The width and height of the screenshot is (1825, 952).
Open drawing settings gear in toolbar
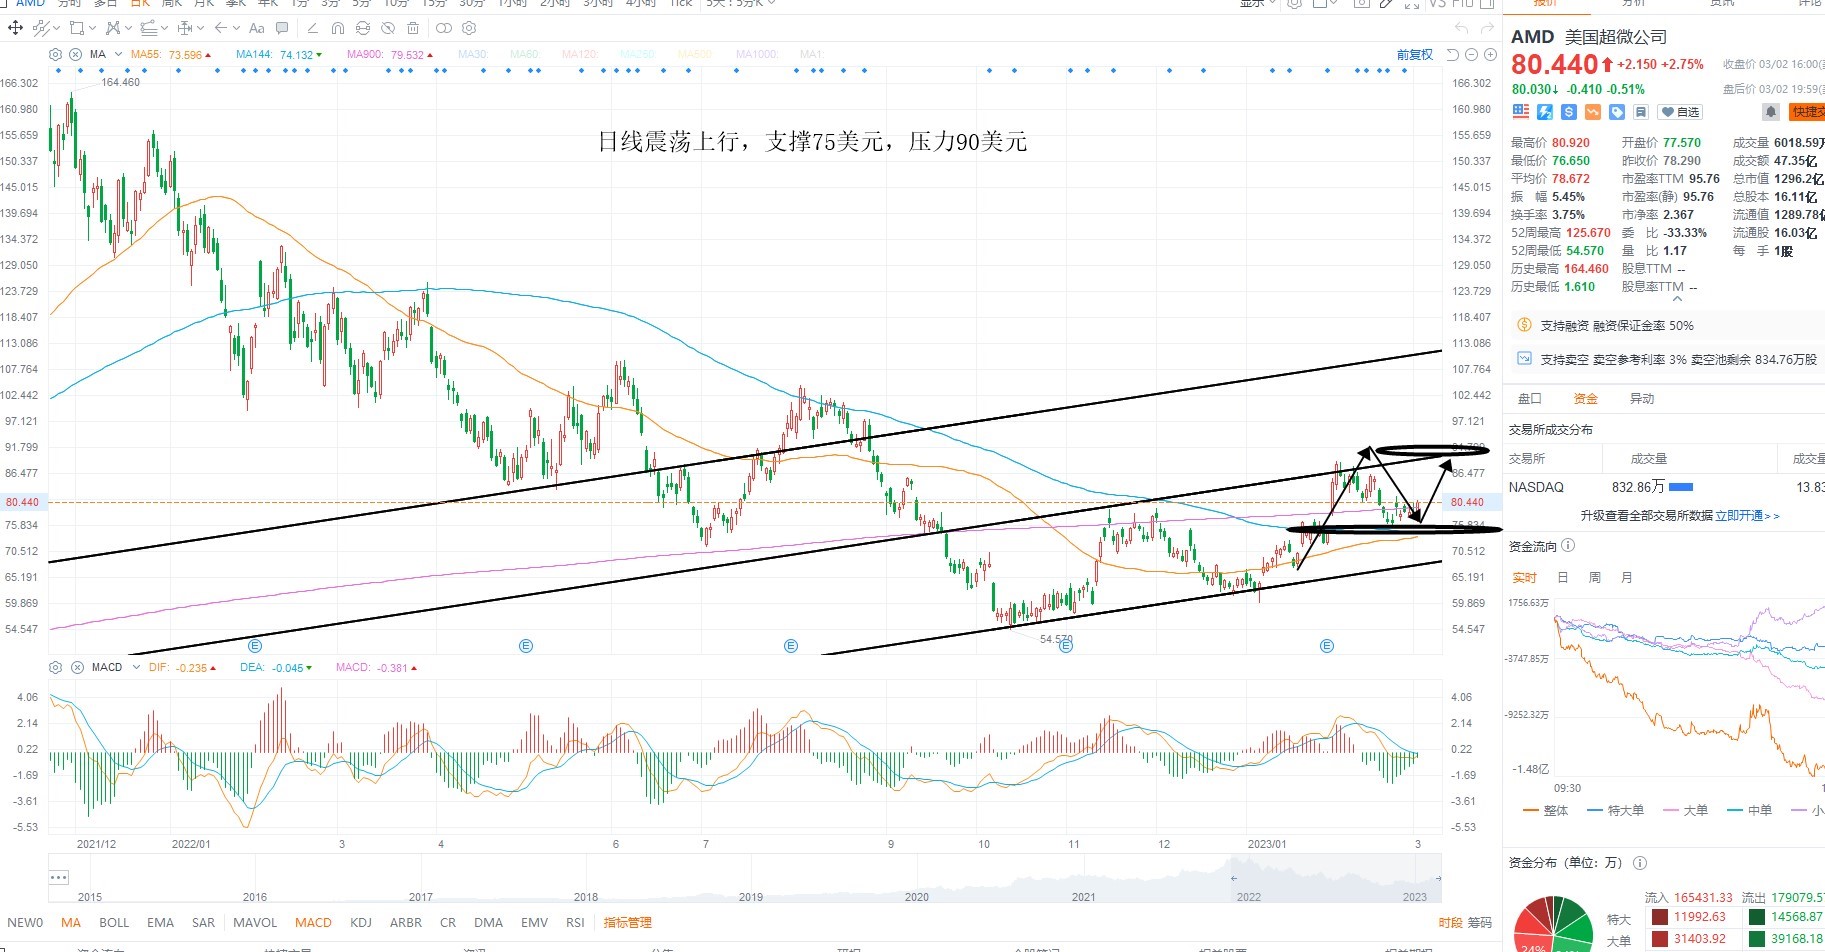[469, 28]
